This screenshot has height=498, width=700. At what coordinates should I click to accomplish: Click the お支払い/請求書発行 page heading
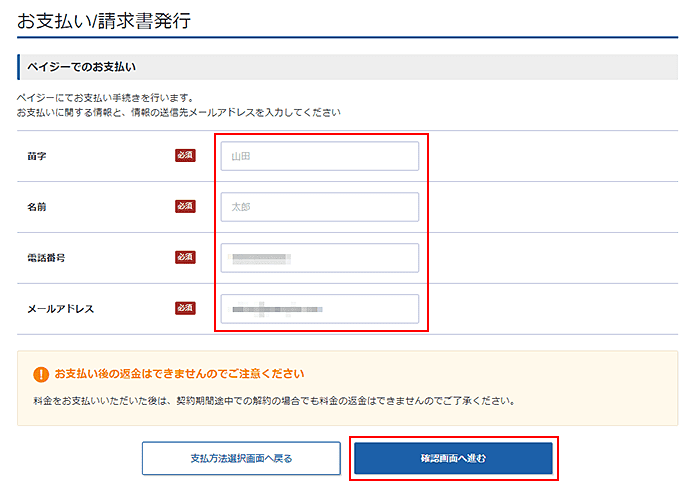[104, 19]
